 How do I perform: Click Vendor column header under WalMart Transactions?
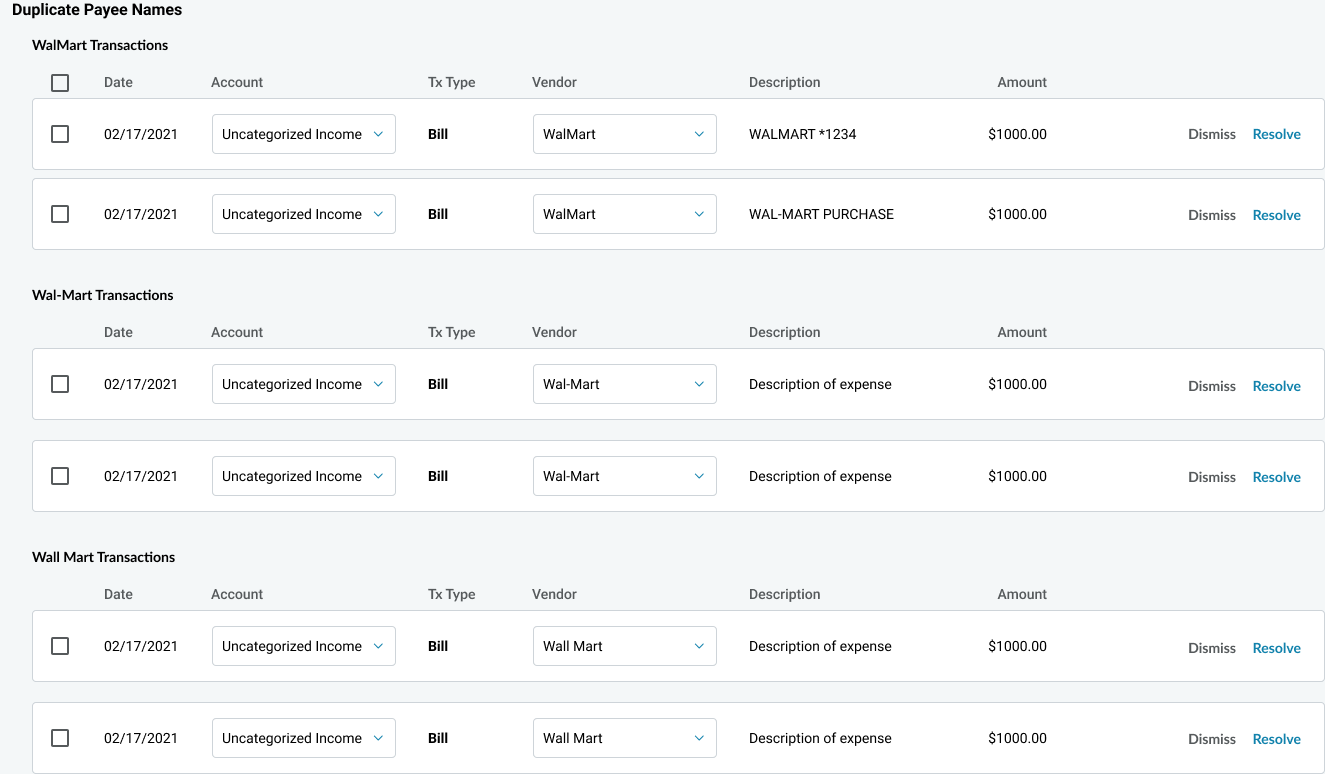click(x=554, y=82)
